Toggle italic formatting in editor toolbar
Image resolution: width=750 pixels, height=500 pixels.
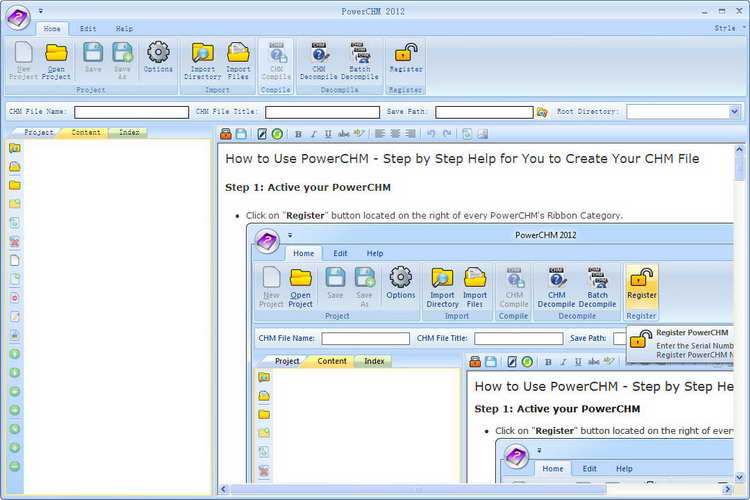pos(313,134)
